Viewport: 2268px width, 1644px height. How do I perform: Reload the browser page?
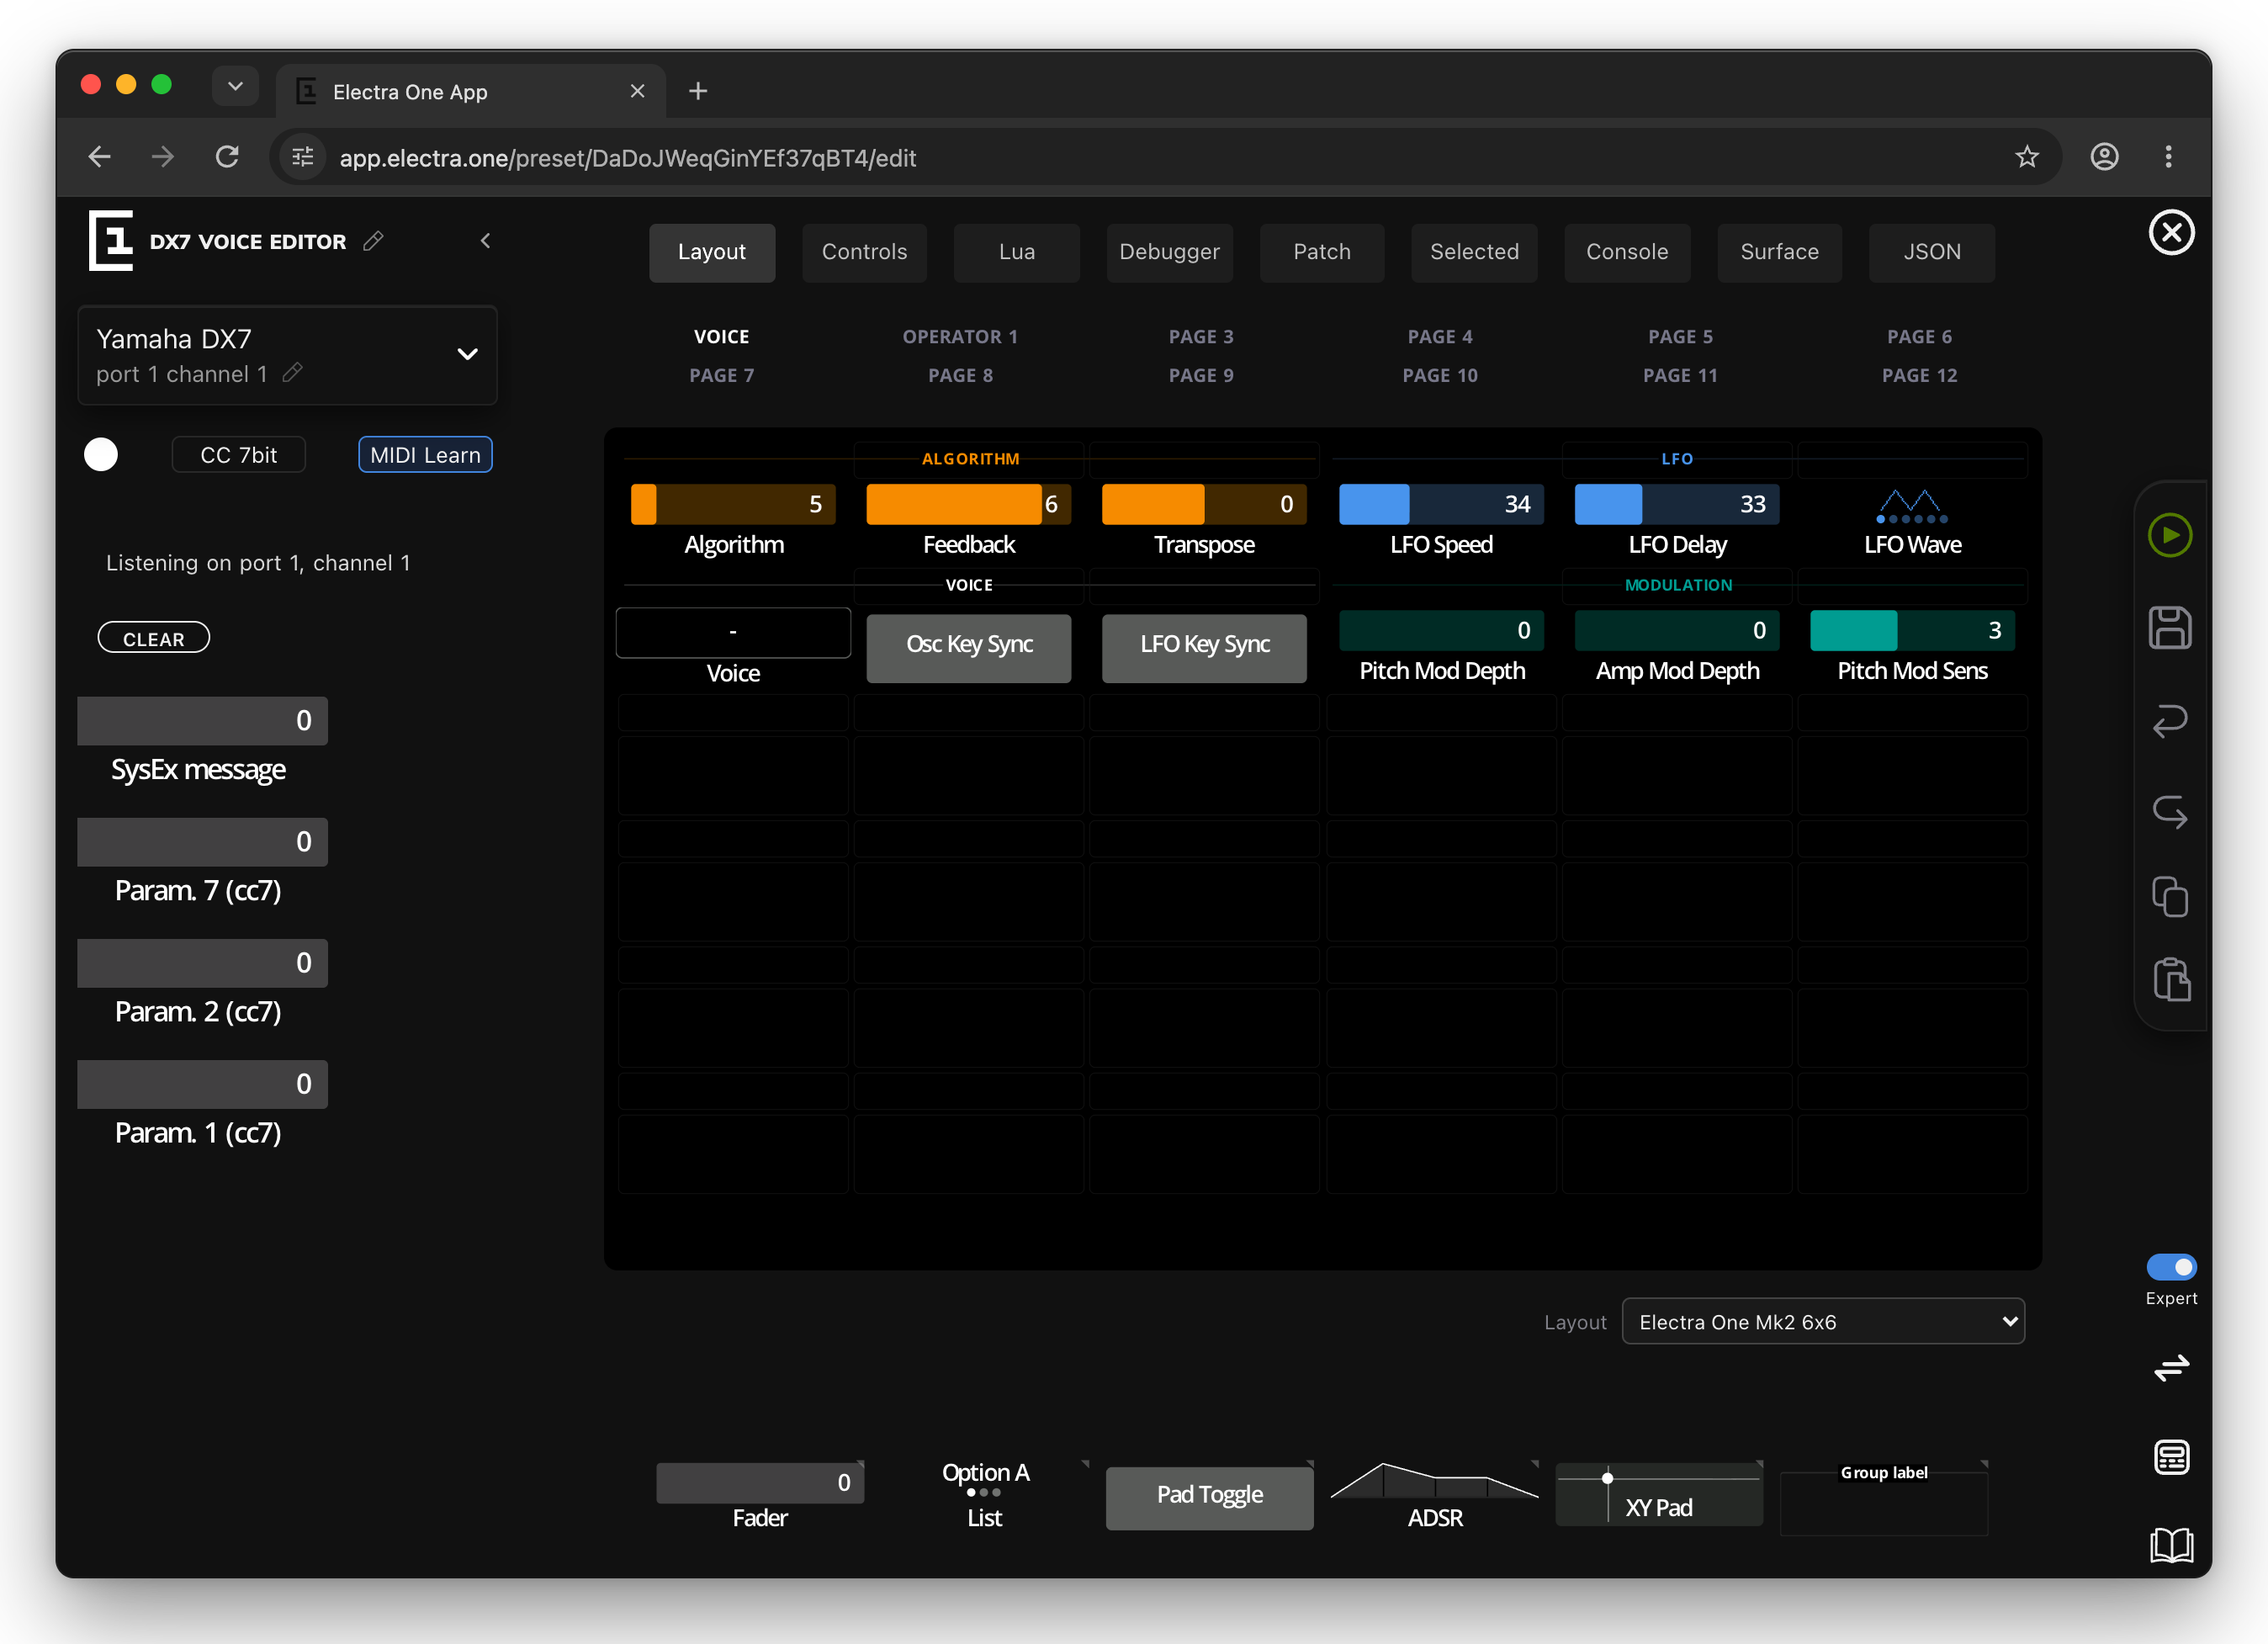pos(227,157)
